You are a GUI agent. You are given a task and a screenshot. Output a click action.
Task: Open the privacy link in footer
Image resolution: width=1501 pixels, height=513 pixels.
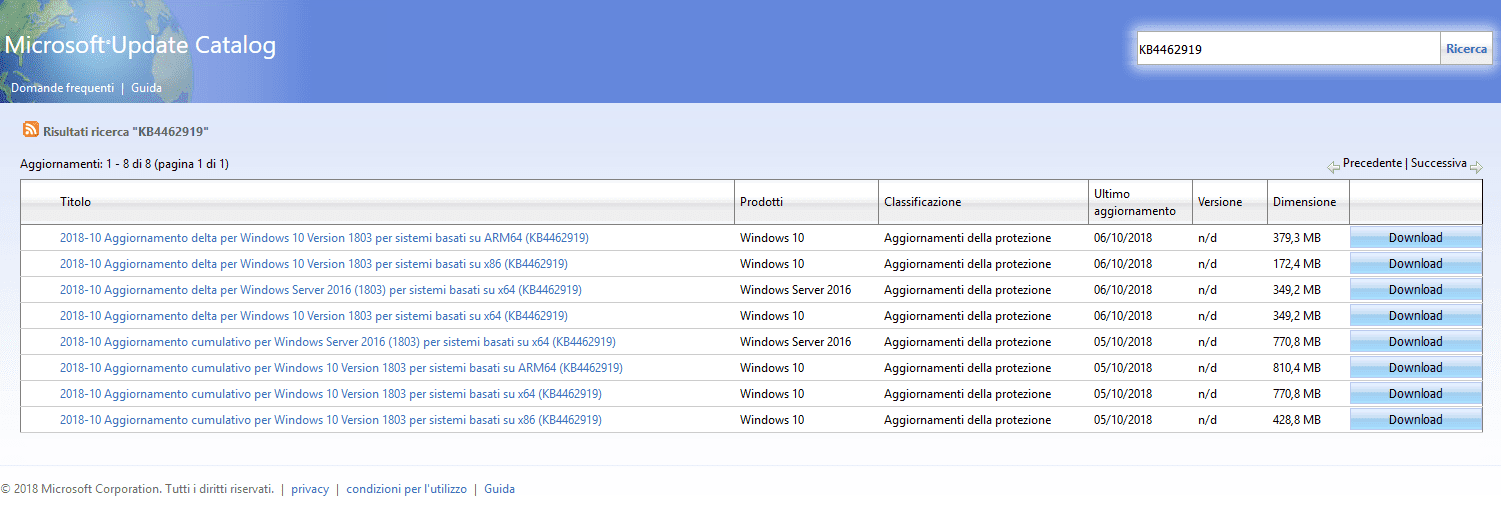click(x=310, y=489)
